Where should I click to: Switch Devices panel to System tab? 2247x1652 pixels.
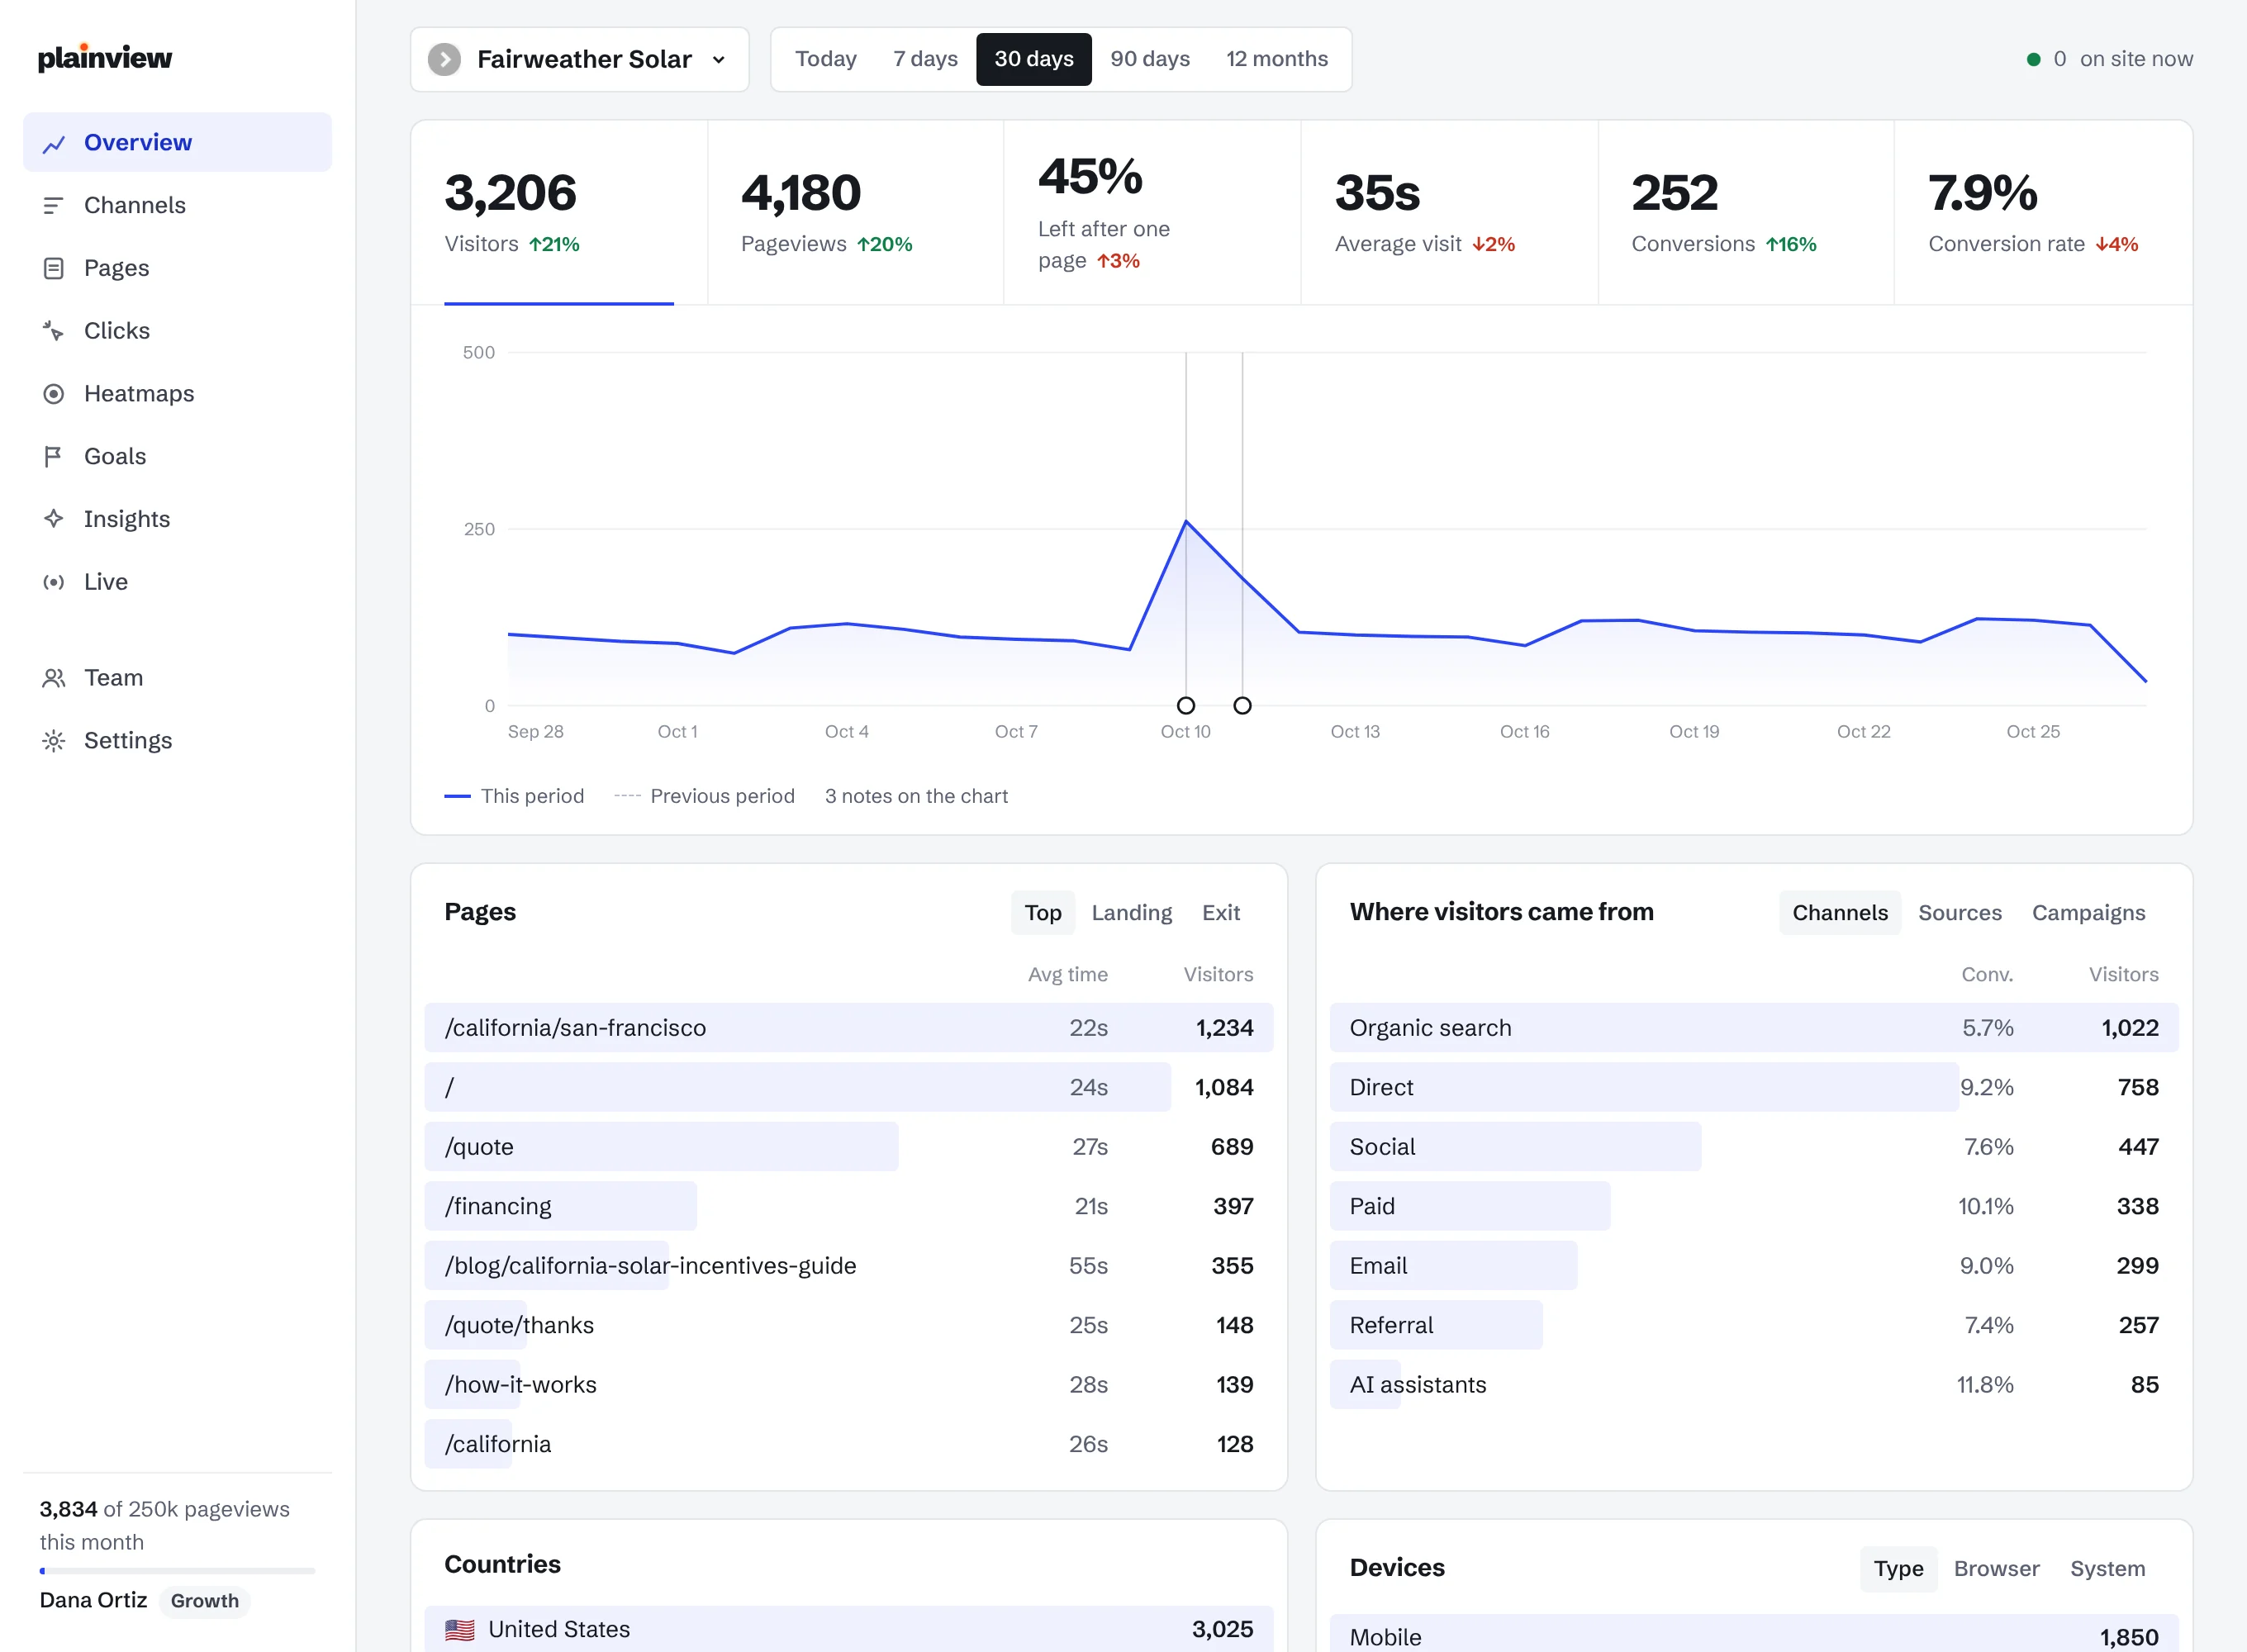2107,1569
